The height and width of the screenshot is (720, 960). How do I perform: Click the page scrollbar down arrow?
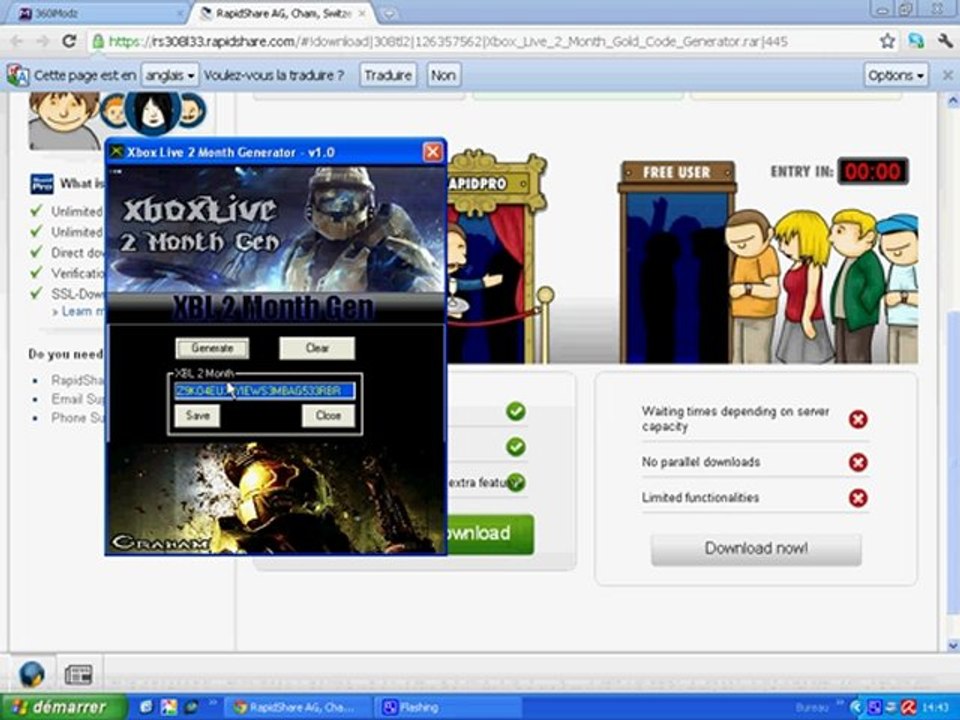(953, 645)
